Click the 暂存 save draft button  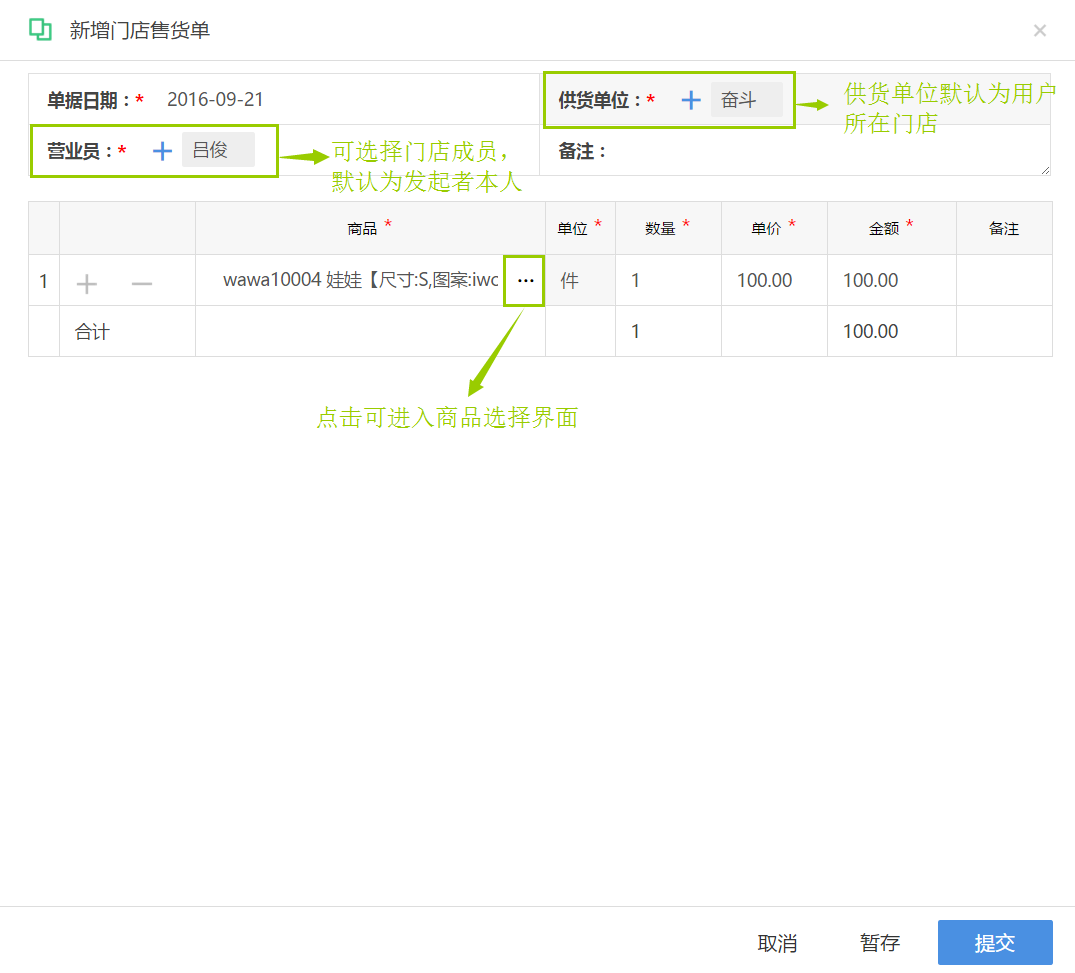coord(880,943)
